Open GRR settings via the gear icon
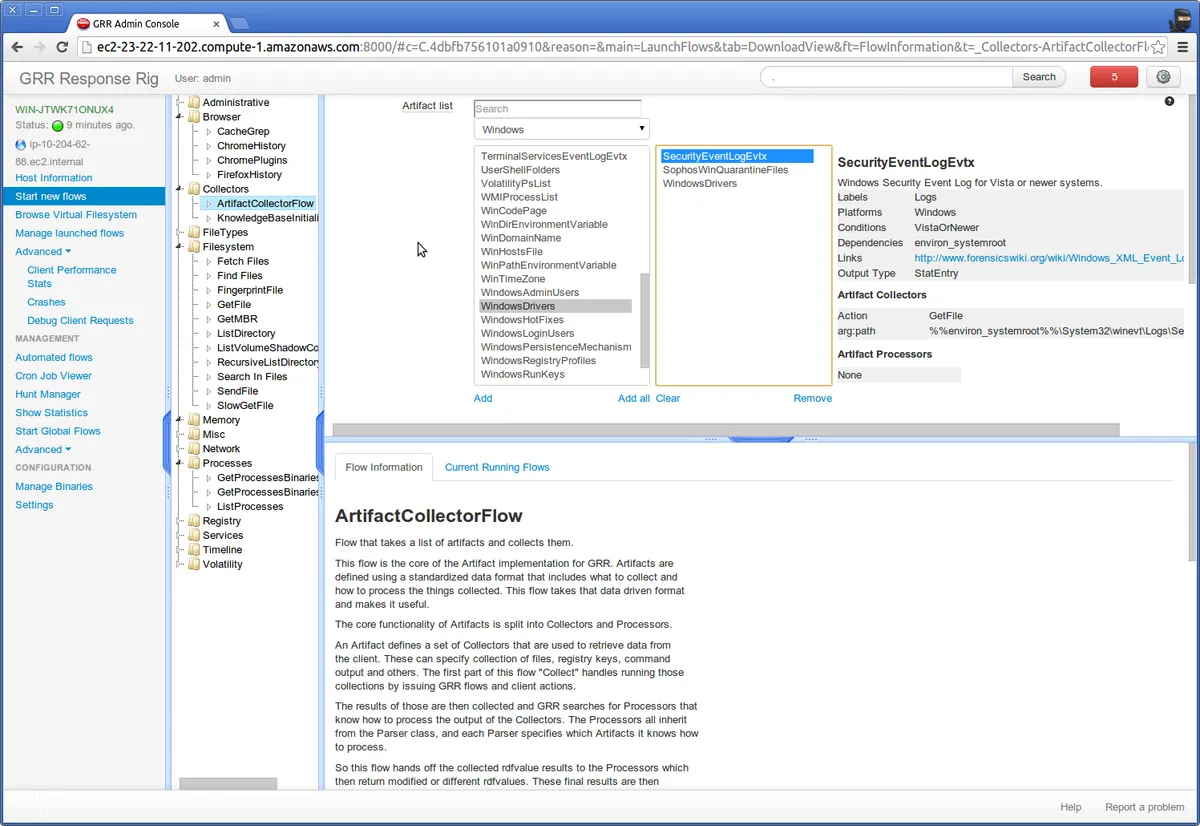Viewport: 1200px width, 826px height. pos(1162,76)
